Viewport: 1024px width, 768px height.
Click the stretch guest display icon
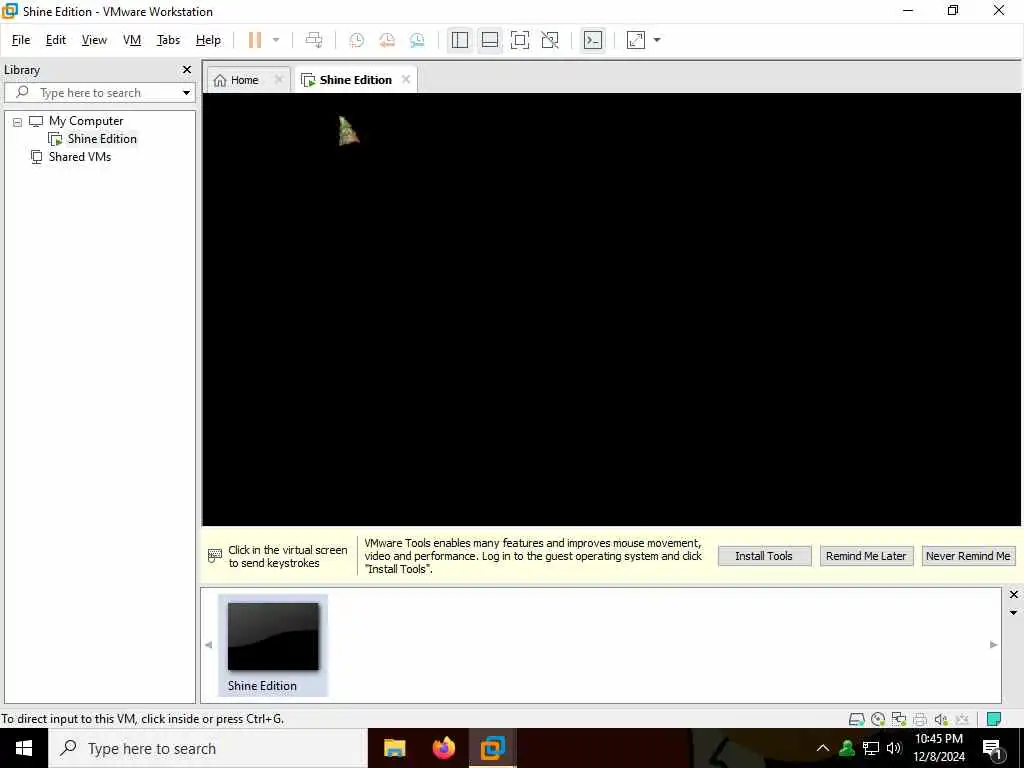click(x=635, y=40)
